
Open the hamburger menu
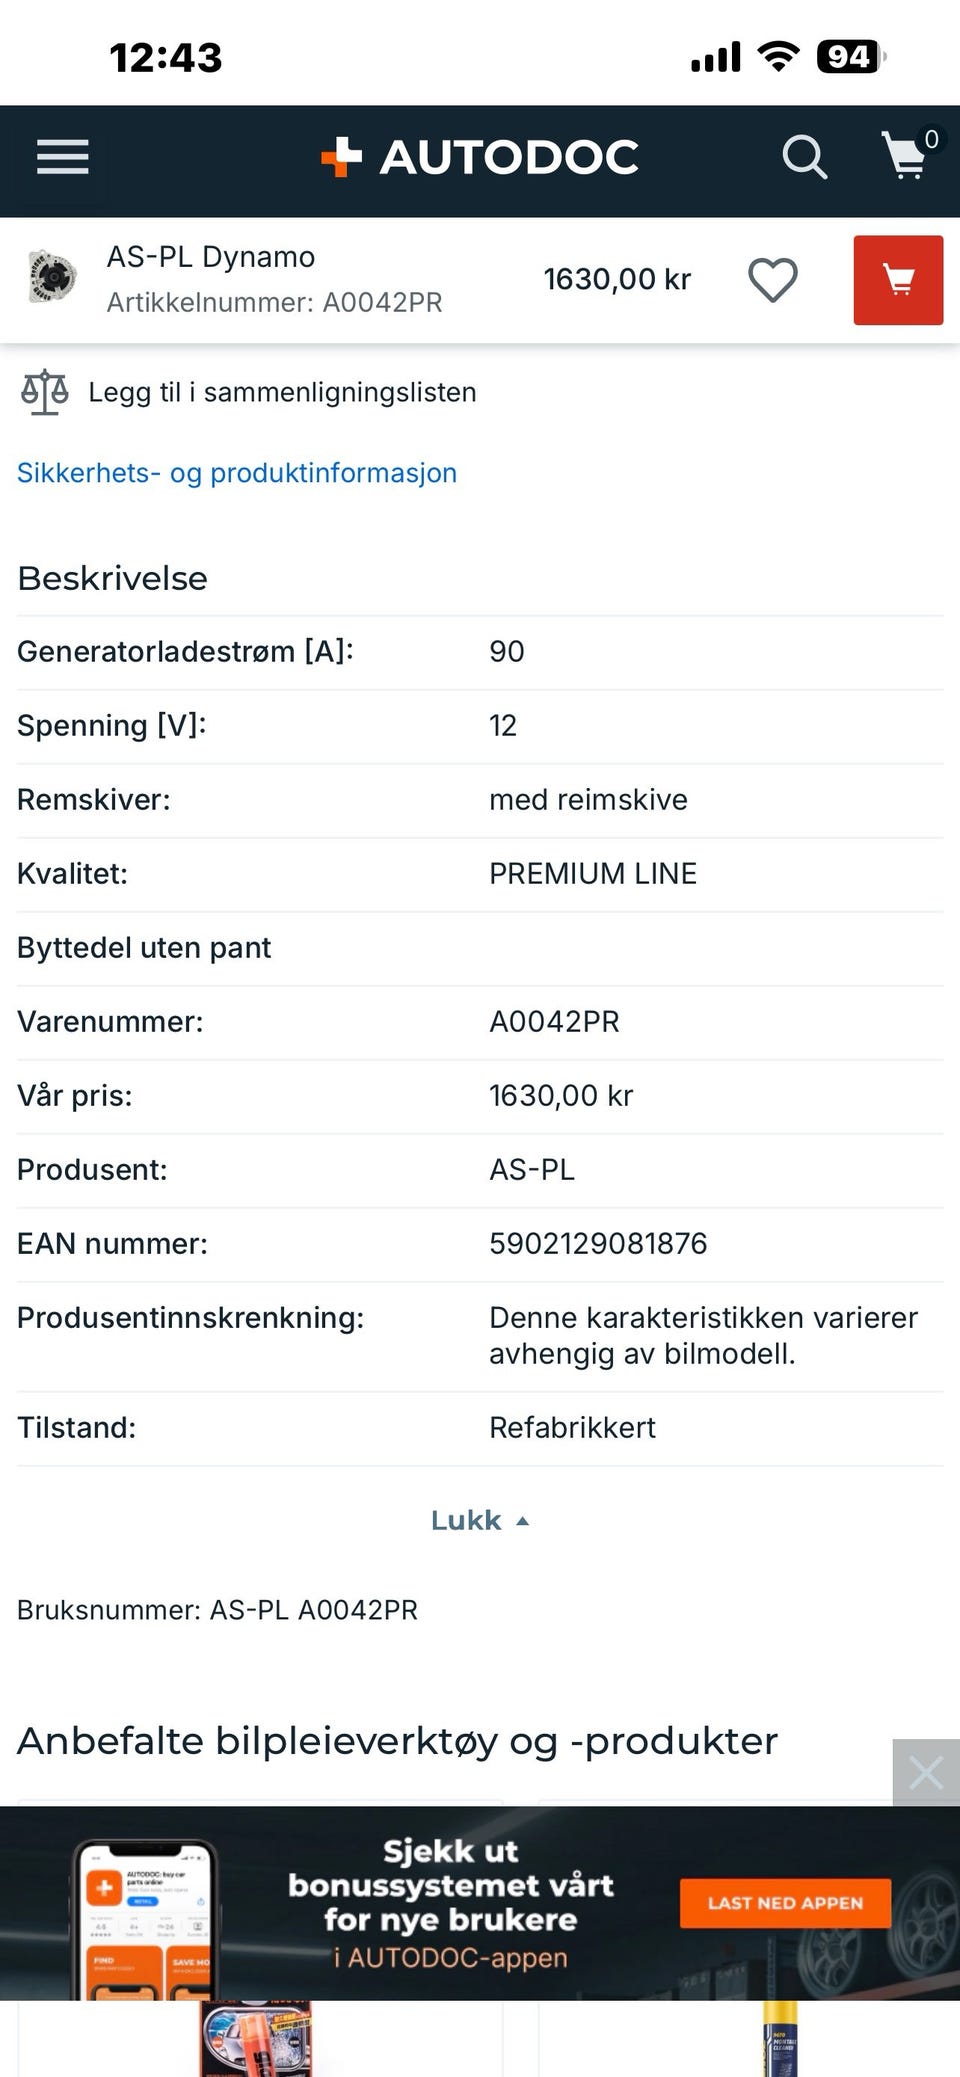(x=63, y=157)
